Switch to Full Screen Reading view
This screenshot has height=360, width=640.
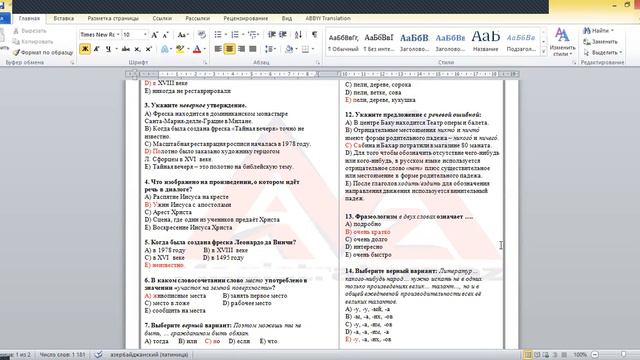pos(537,355)
